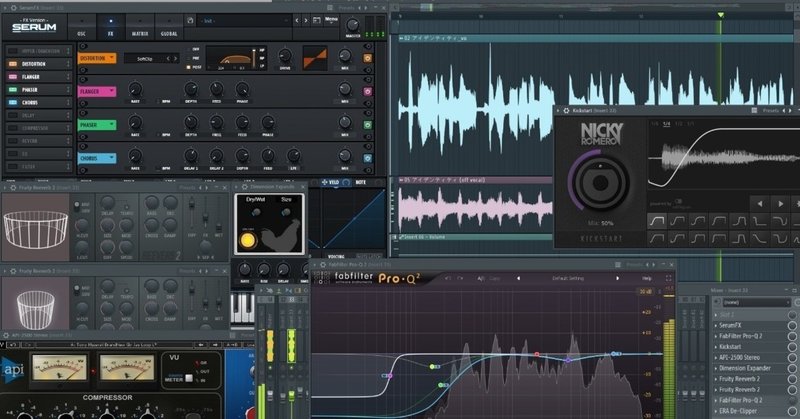Go to next Serum preset arrow
Screen dimensions: 800x419
click(x=306, y=20)
